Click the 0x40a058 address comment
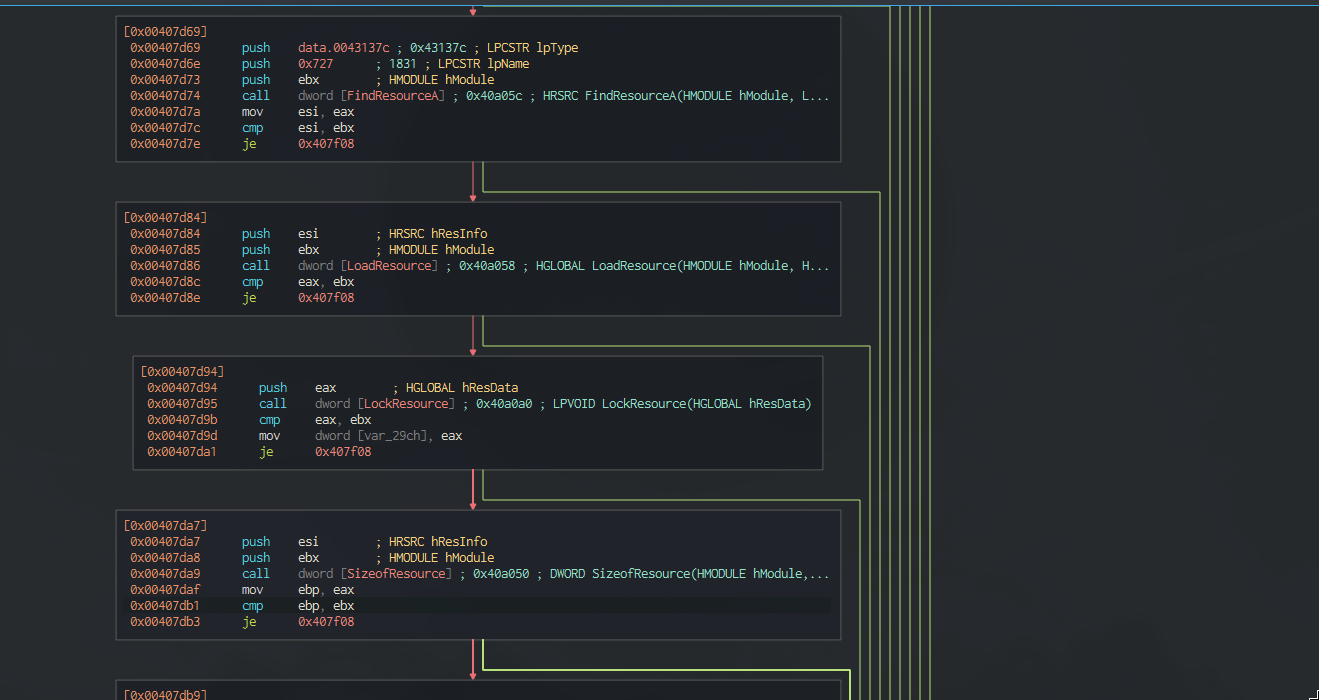 [x=488, y=266]
